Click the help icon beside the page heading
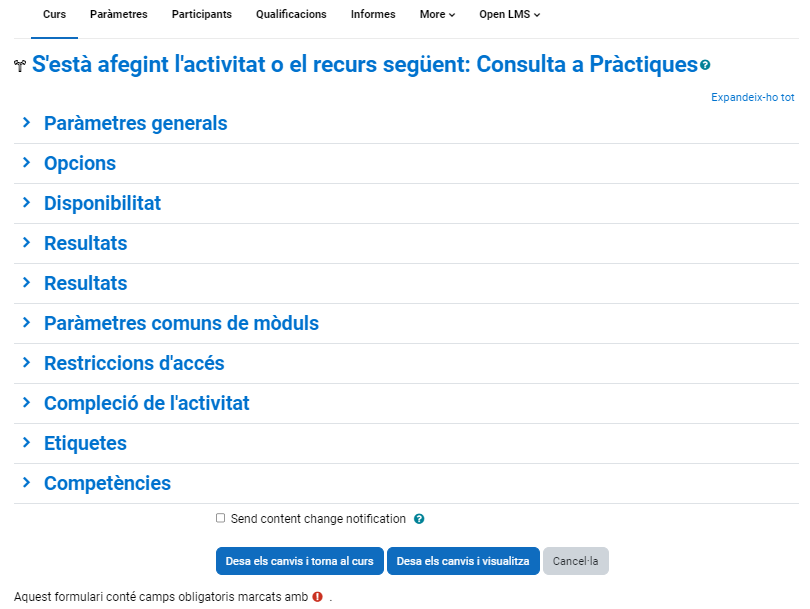This screenshot has height=609, width=810. pyautogui.click(x=706, y=65)
